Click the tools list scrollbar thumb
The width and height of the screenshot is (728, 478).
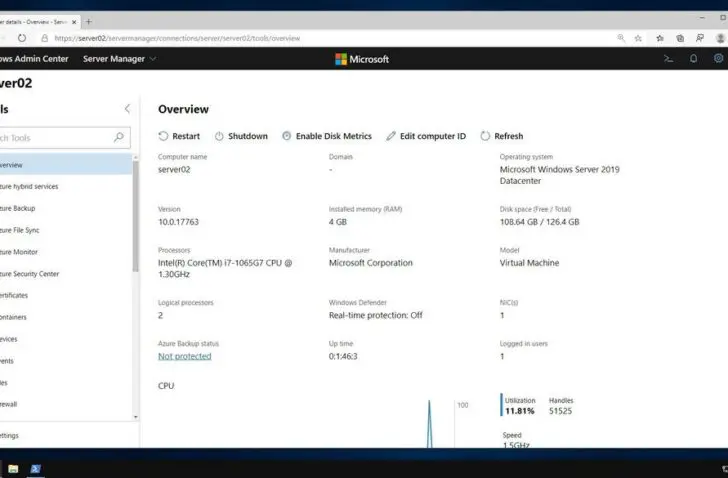[x=136, y=216]
